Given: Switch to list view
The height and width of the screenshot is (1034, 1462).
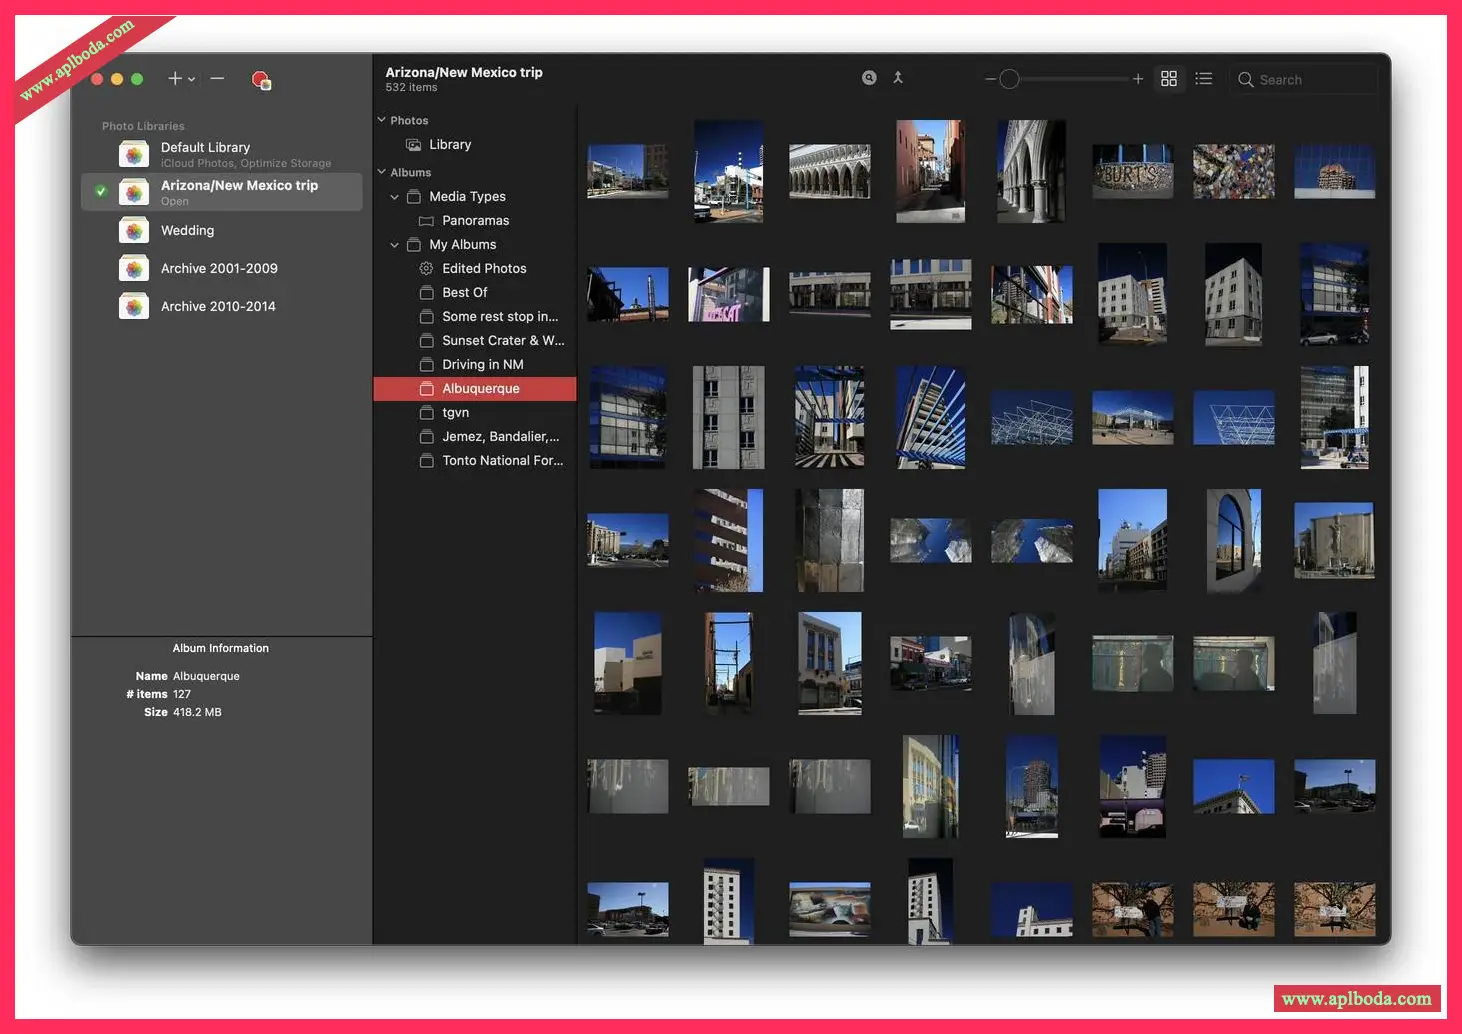Looking at the screenshot, I should (1203, 79).
